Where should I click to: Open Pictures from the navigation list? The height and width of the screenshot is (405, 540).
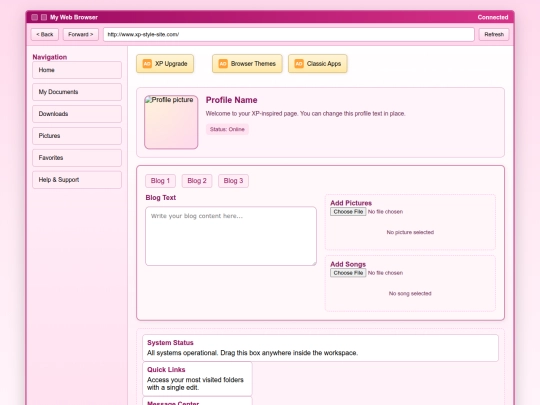[77, 136]
